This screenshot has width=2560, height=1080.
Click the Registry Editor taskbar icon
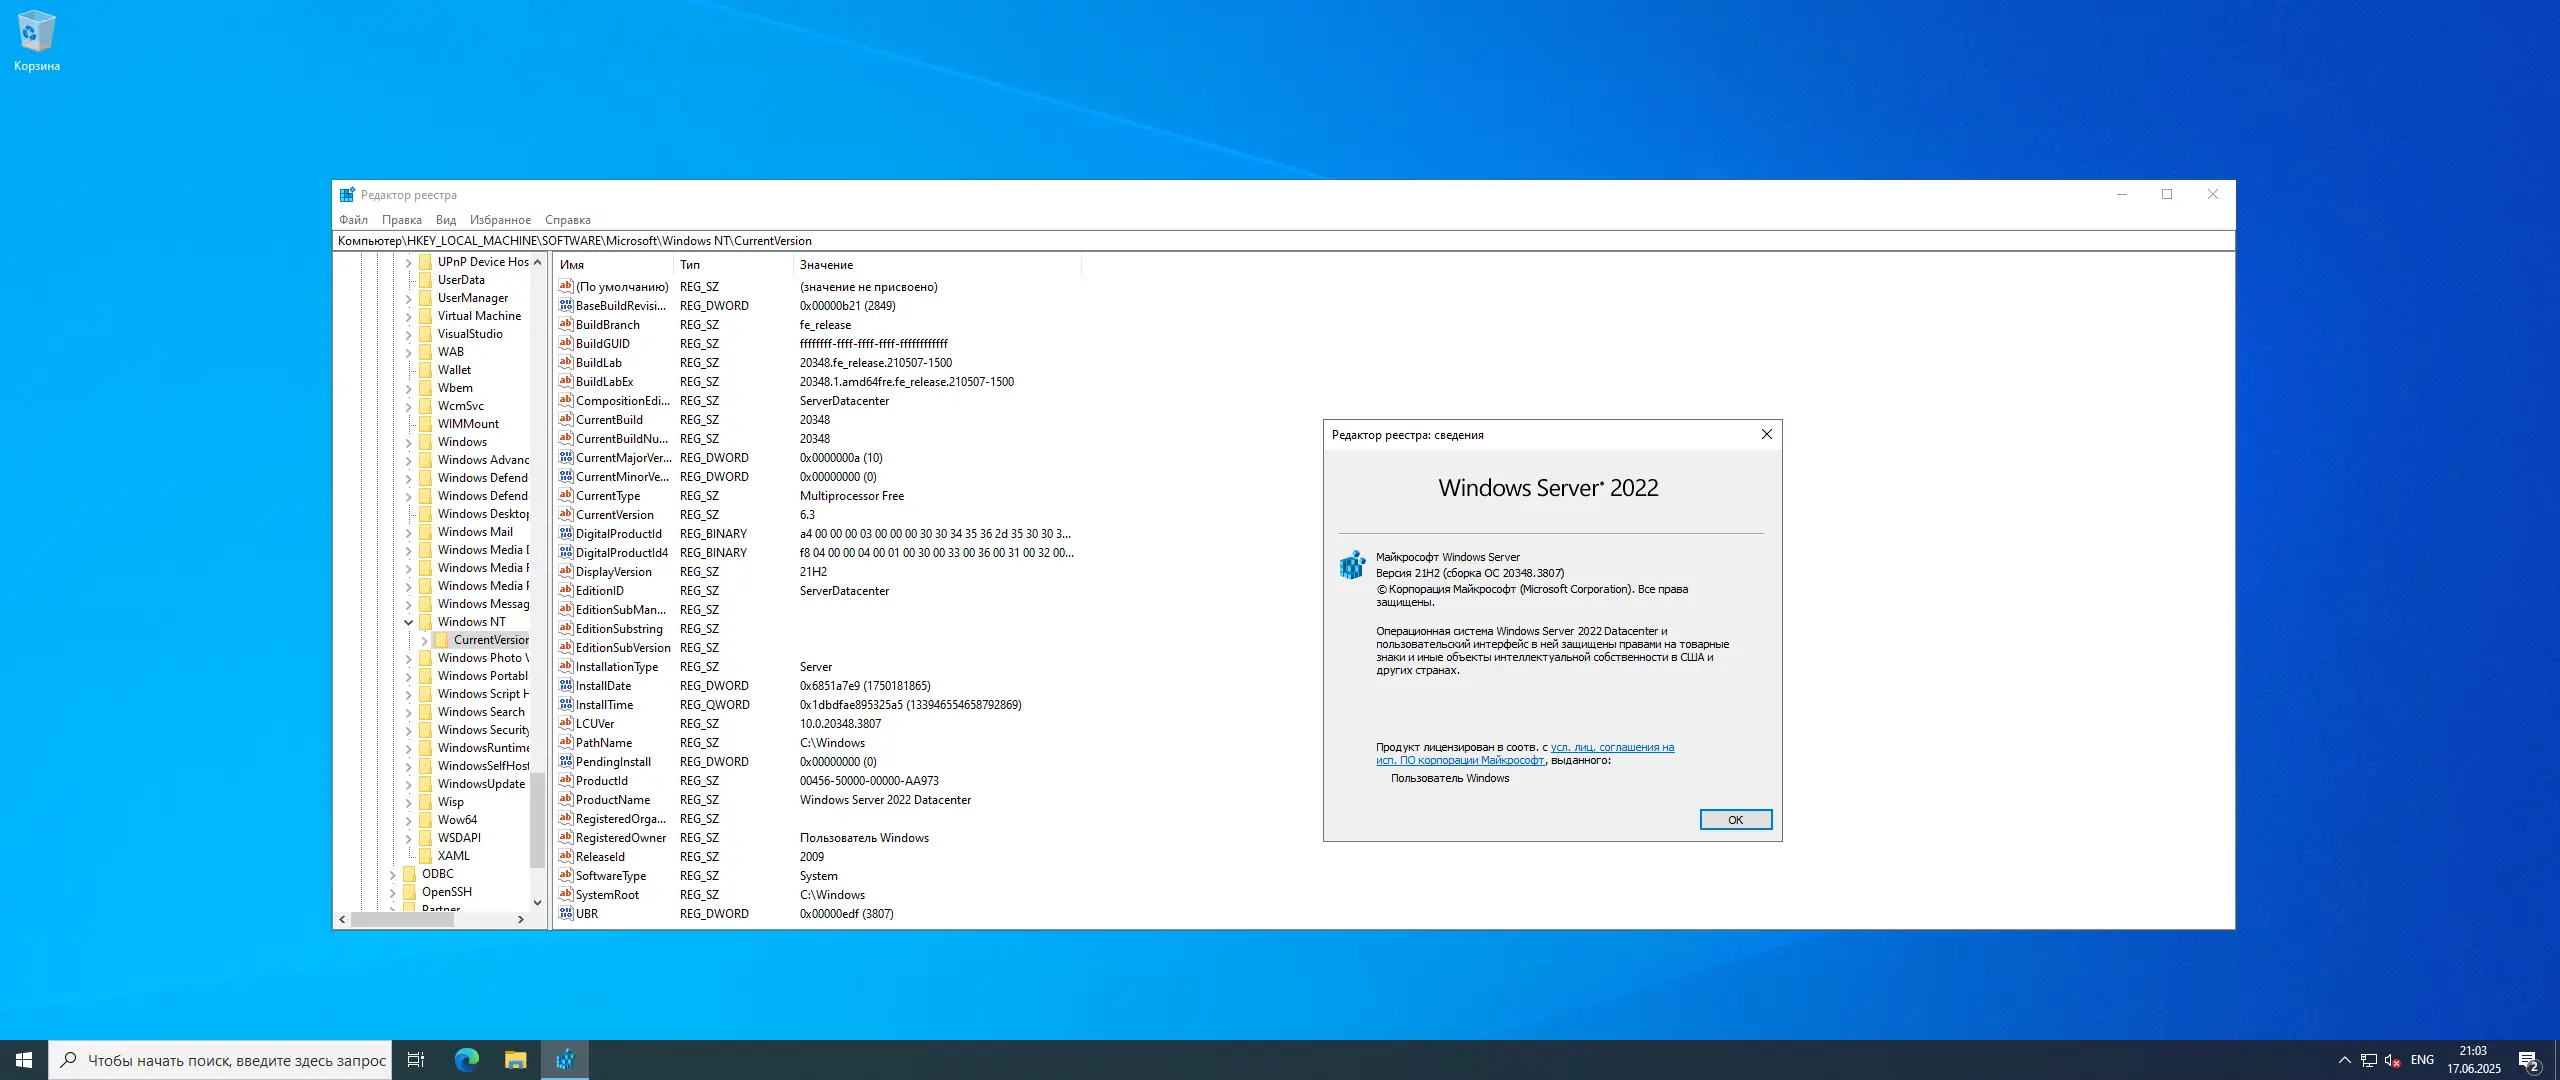pyautogui.click(x=565, y=1060)
